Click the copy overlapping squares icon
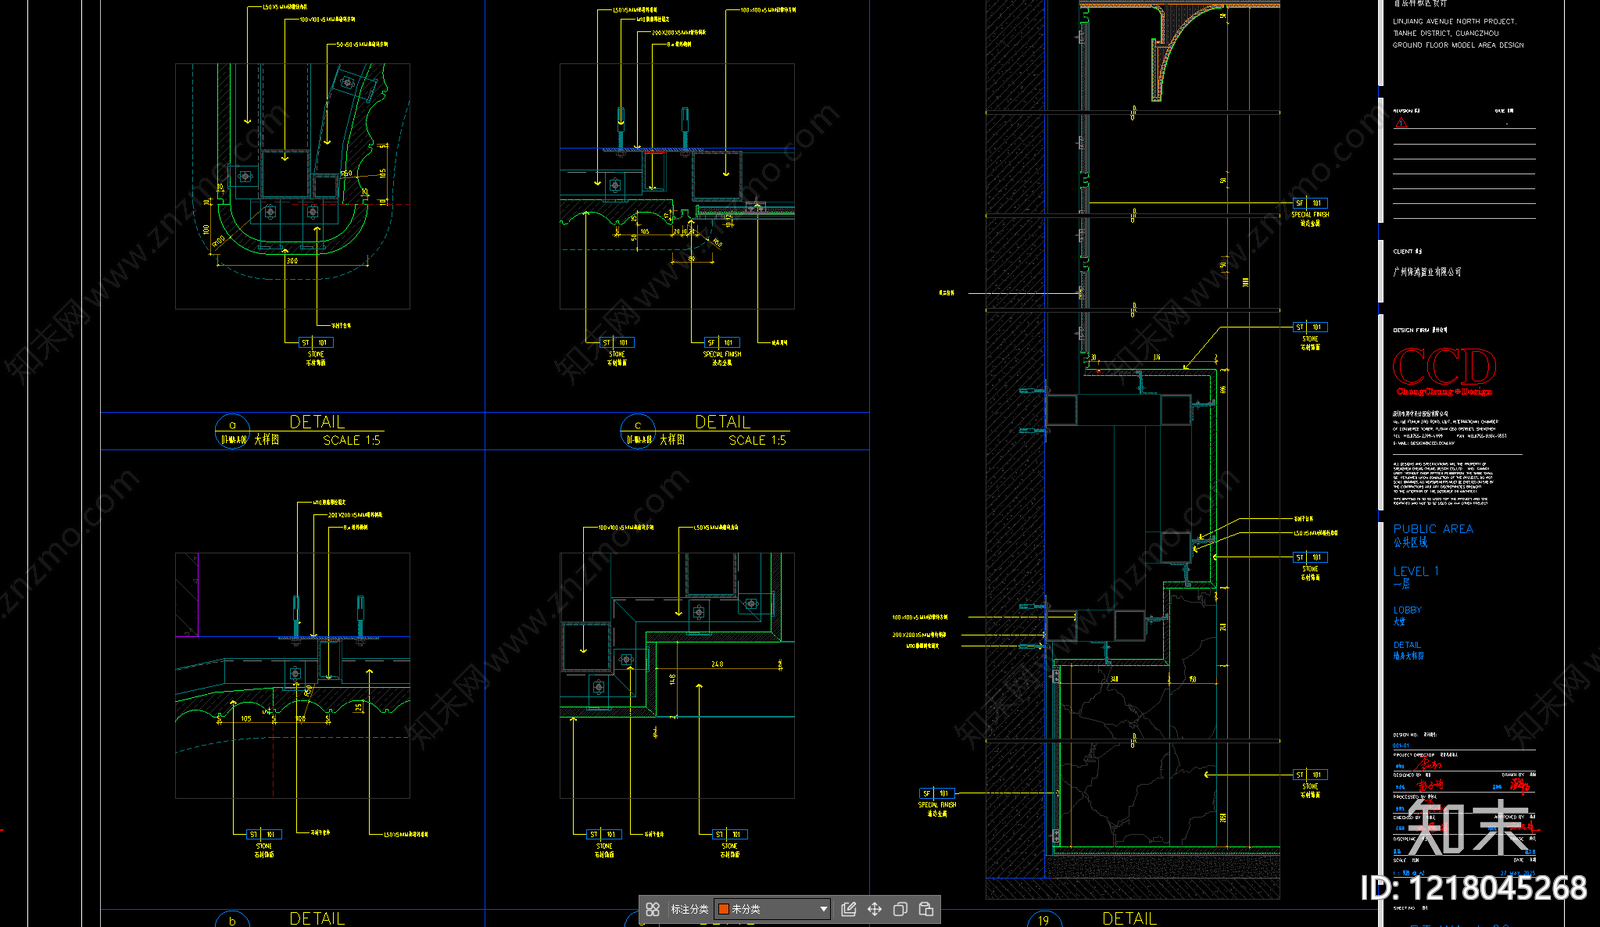The width and height of the screenshot is (1600, 927). (x=900, y=909)
